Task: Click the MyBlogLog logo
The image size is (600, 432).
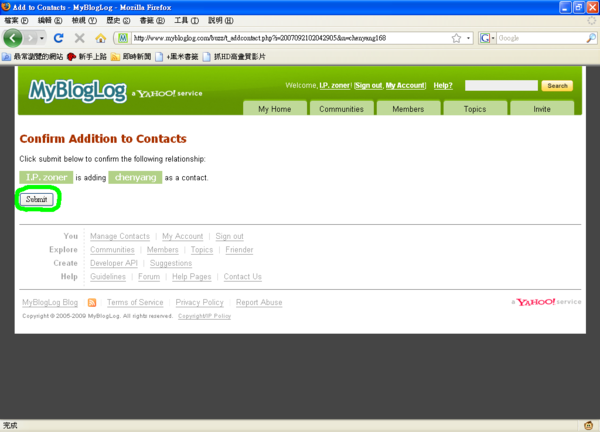Action: coord(77,91)
